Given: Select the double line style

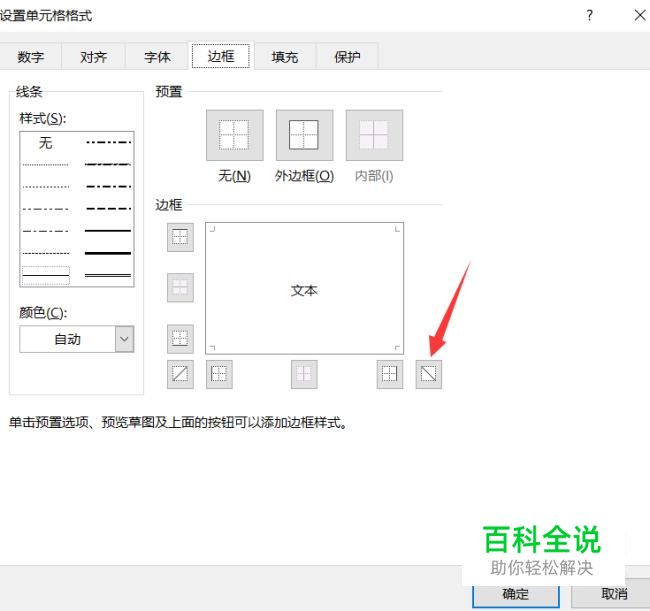Looking at the screenshot, I should 108,275.
